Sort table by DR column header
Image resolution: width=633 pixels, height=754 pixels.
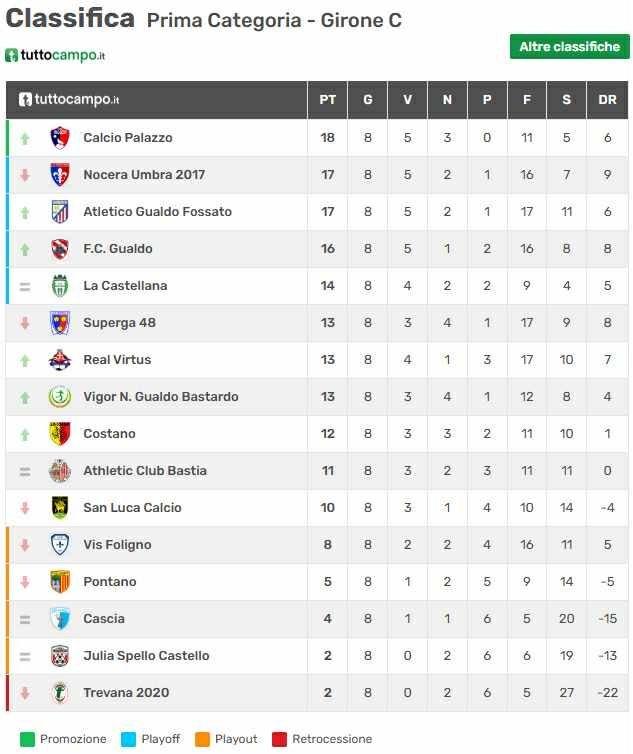[x=607, y=100]
